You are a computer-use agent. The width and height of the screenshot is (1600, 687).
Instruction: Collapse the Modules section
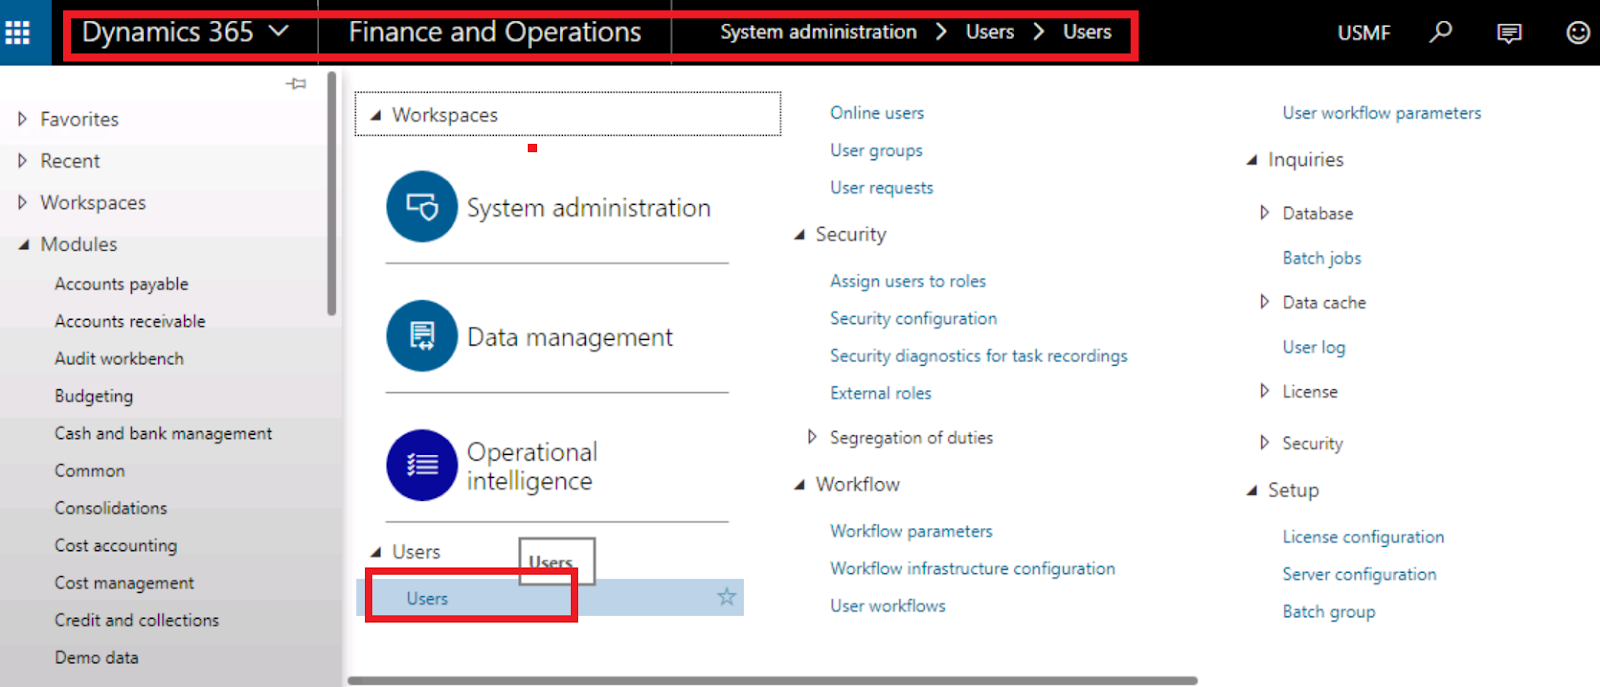pyautogui.click(x=23, y=244)
